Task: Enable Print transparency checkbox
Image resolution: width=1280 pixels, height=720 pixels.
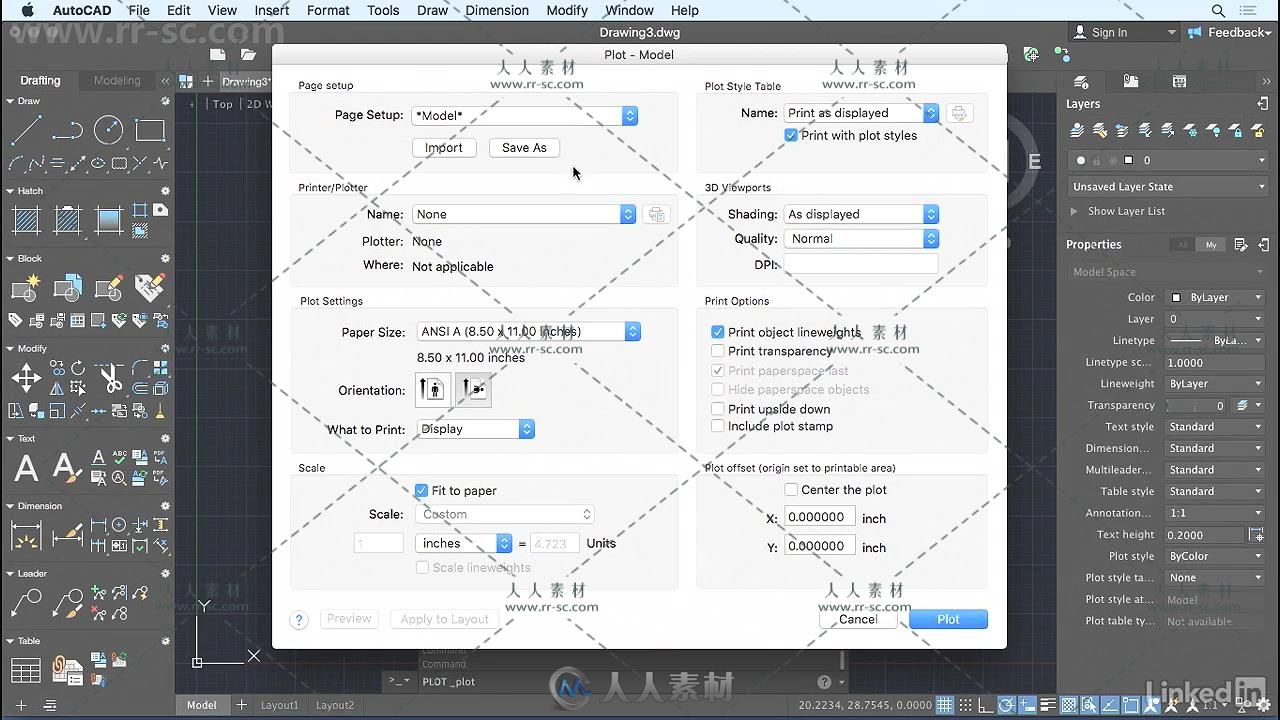Action: [x=717, y=351]
